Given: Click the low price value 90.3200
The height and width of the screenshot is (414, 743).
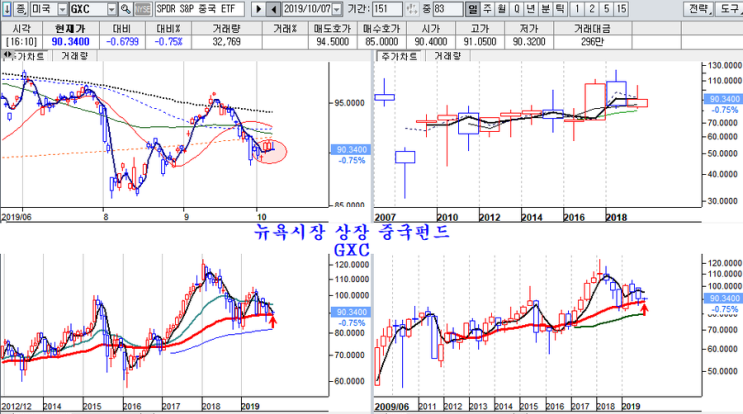Looking at the screenshot, I should tap(529, 42).
